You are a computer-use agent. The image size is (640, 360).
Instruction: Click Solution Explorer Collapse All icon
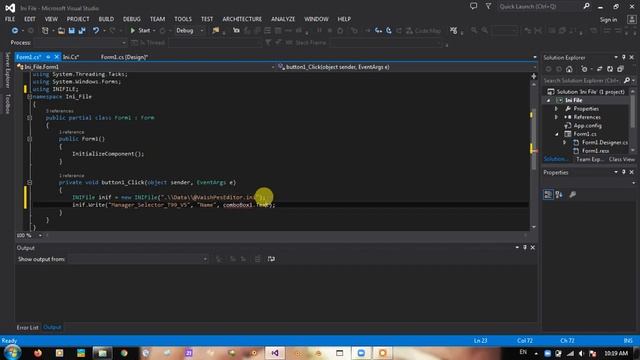[620, 69]
